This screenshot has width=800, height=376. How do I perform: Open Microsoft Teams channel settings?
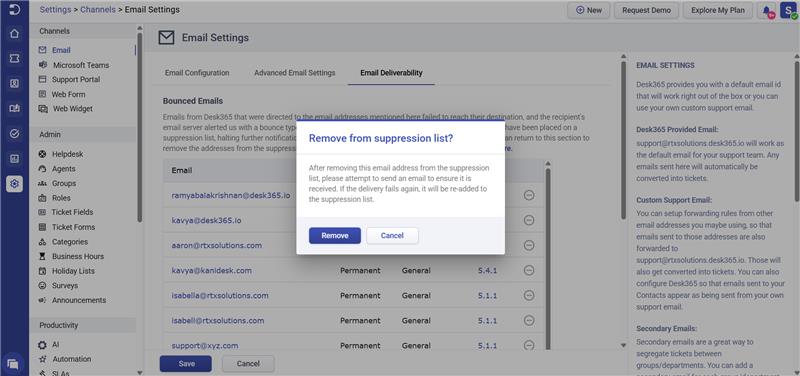coord(81,65)
